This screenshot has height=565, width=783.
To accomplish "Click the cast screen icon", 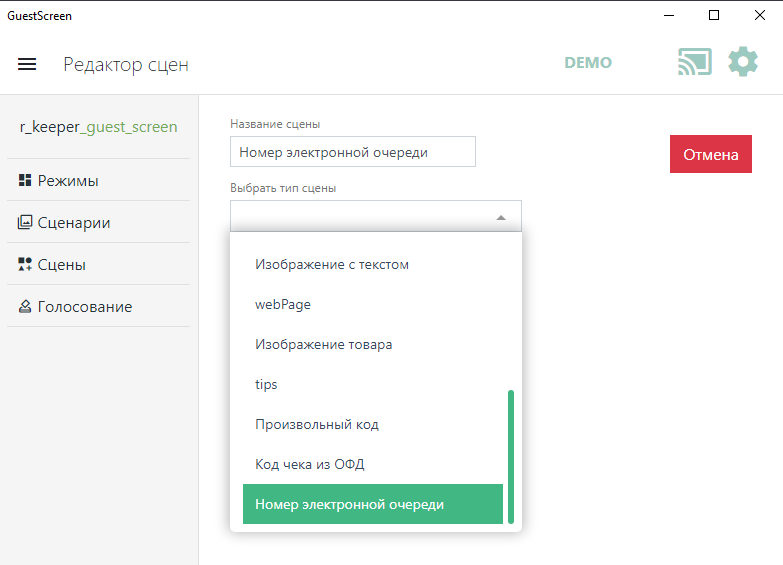I will pos(694,62).
